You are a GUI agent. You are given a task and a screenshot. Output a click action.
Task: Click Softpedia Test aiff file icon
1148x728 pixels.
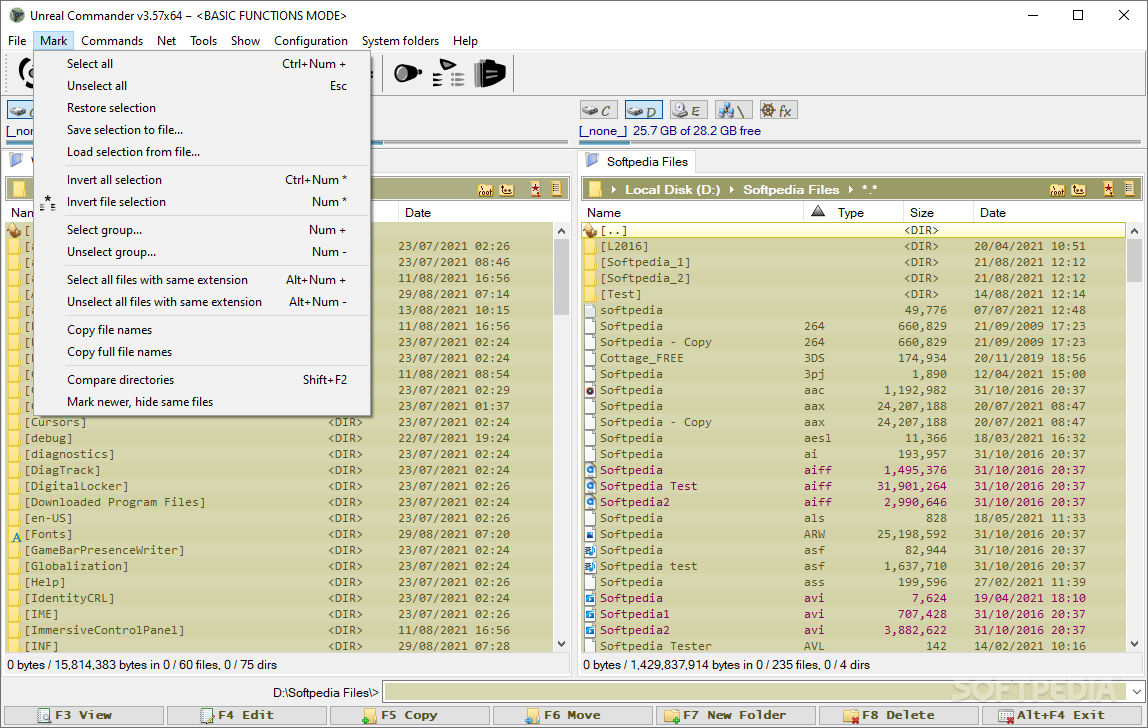[590, 486]
